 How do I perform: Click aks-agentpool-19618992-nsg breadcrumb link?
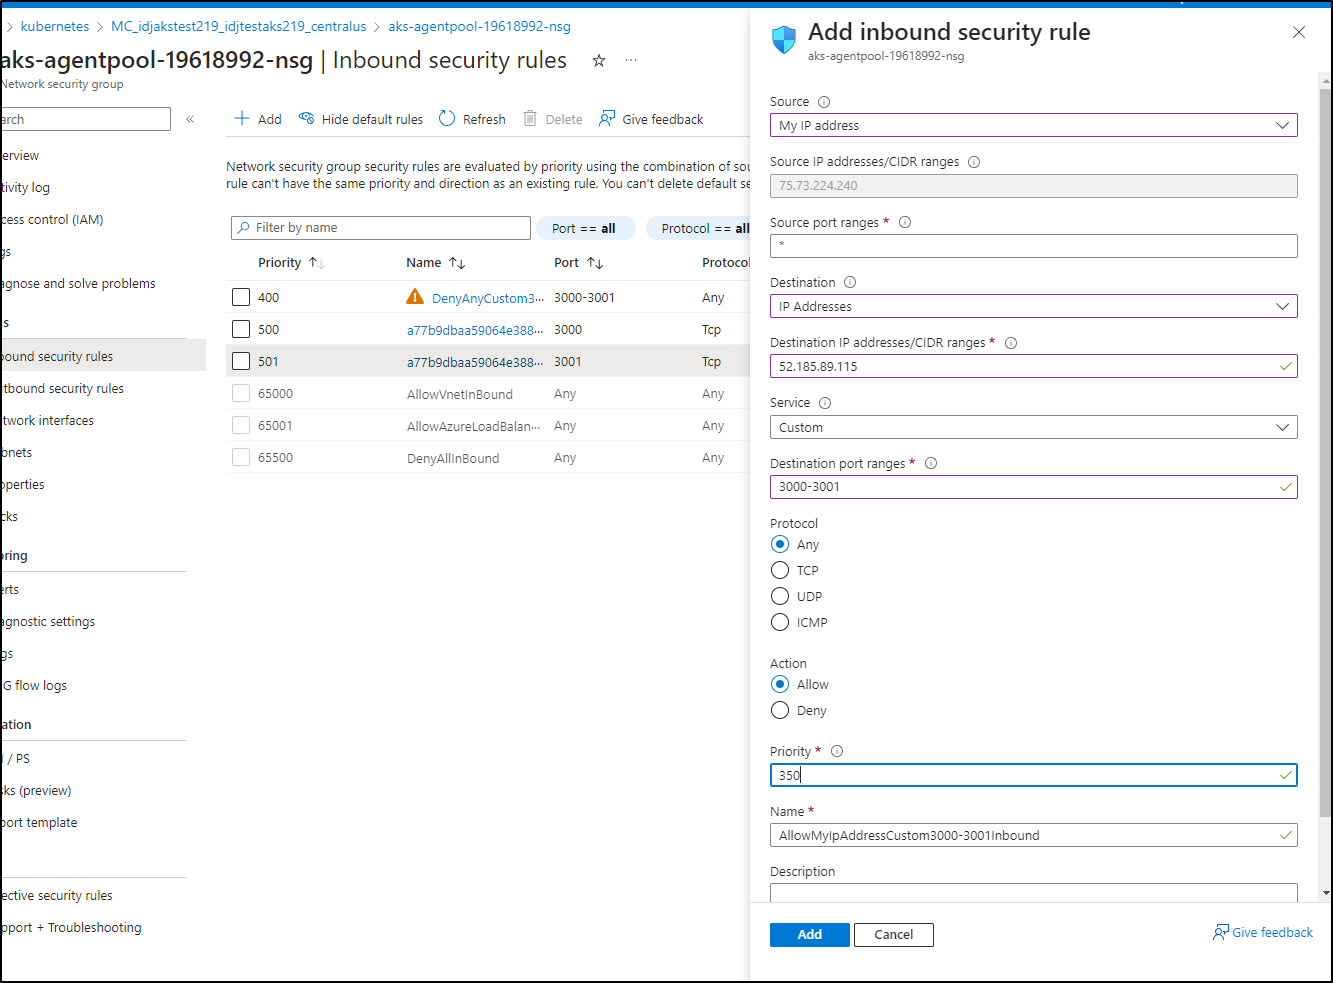(480, 26)
